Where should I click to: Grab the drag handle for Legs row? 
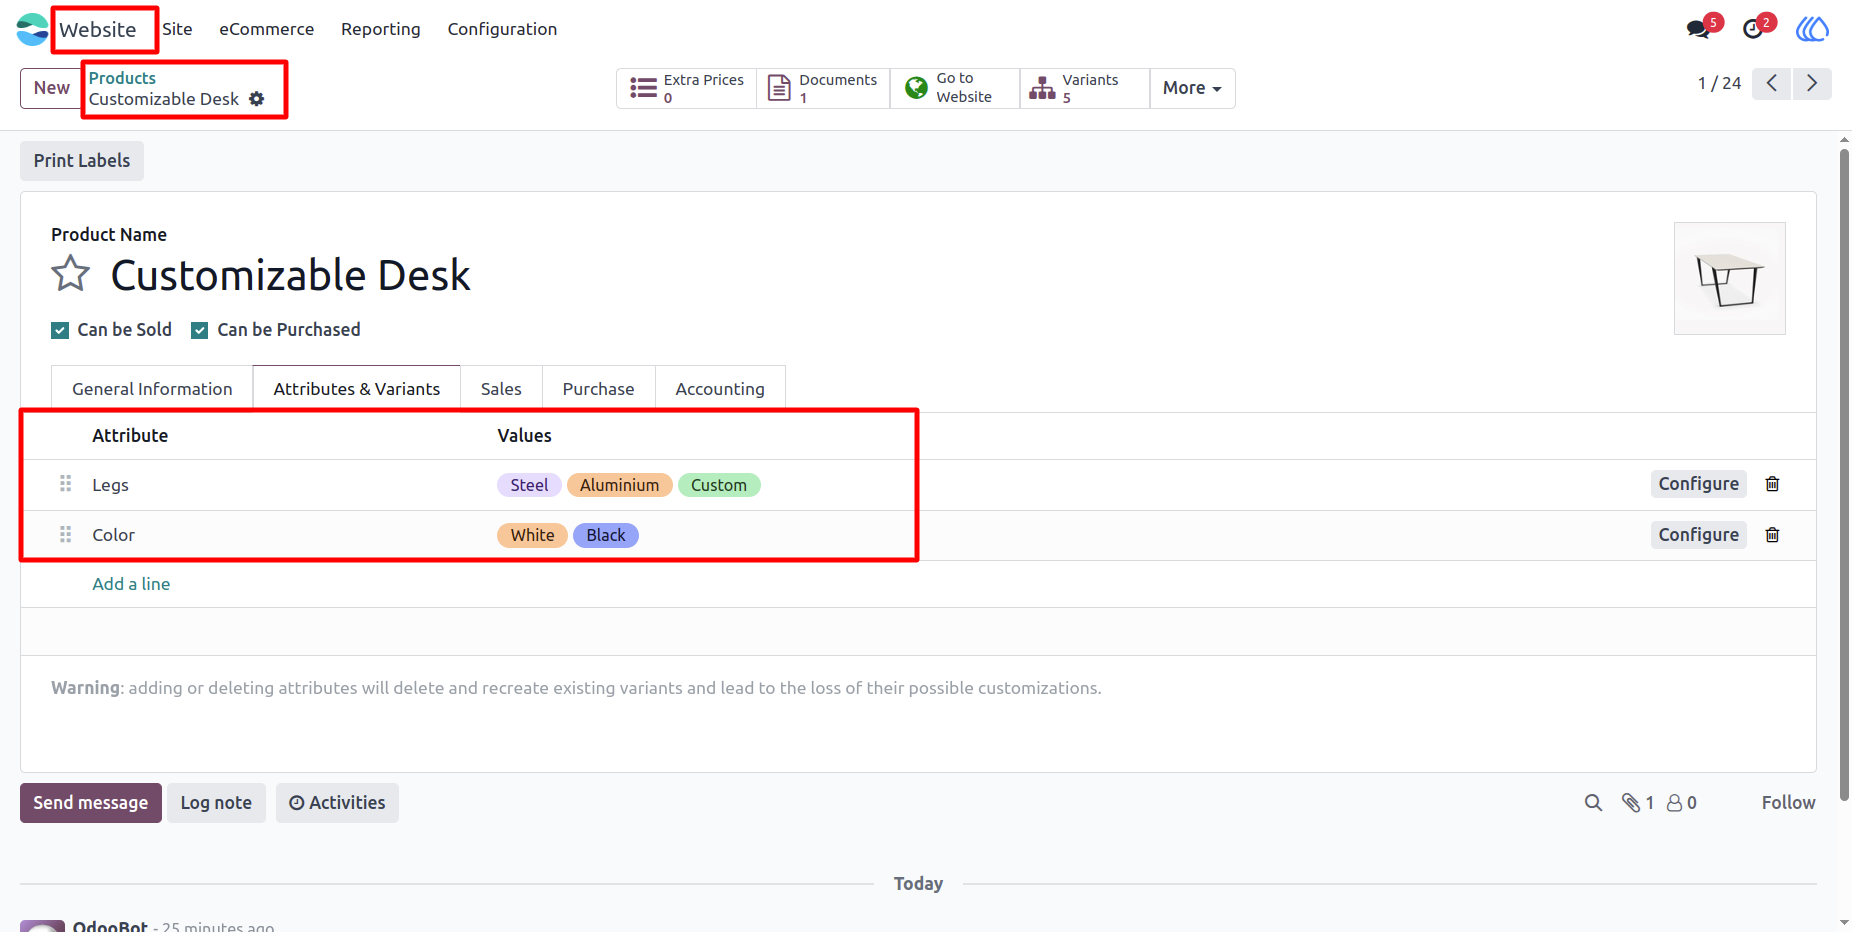[x=66, y=484]
